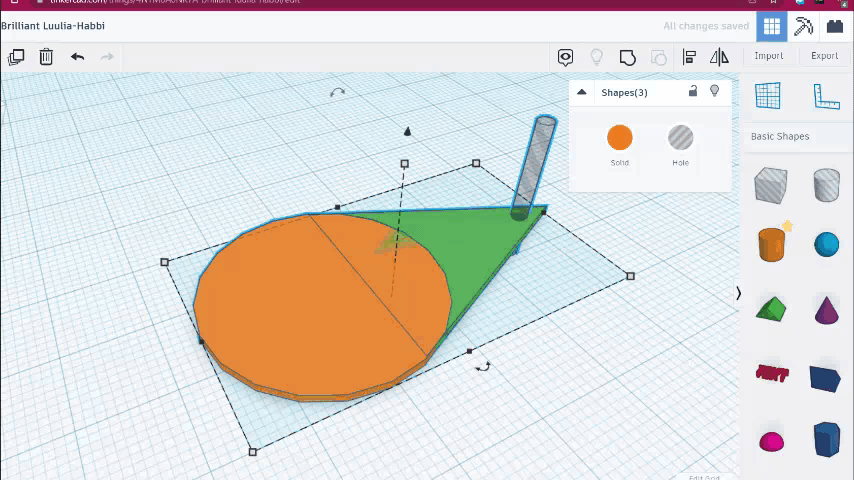Open the Basic Shapes library dropdown
This screenshot has height=480, width=854.
pos(780,136)
